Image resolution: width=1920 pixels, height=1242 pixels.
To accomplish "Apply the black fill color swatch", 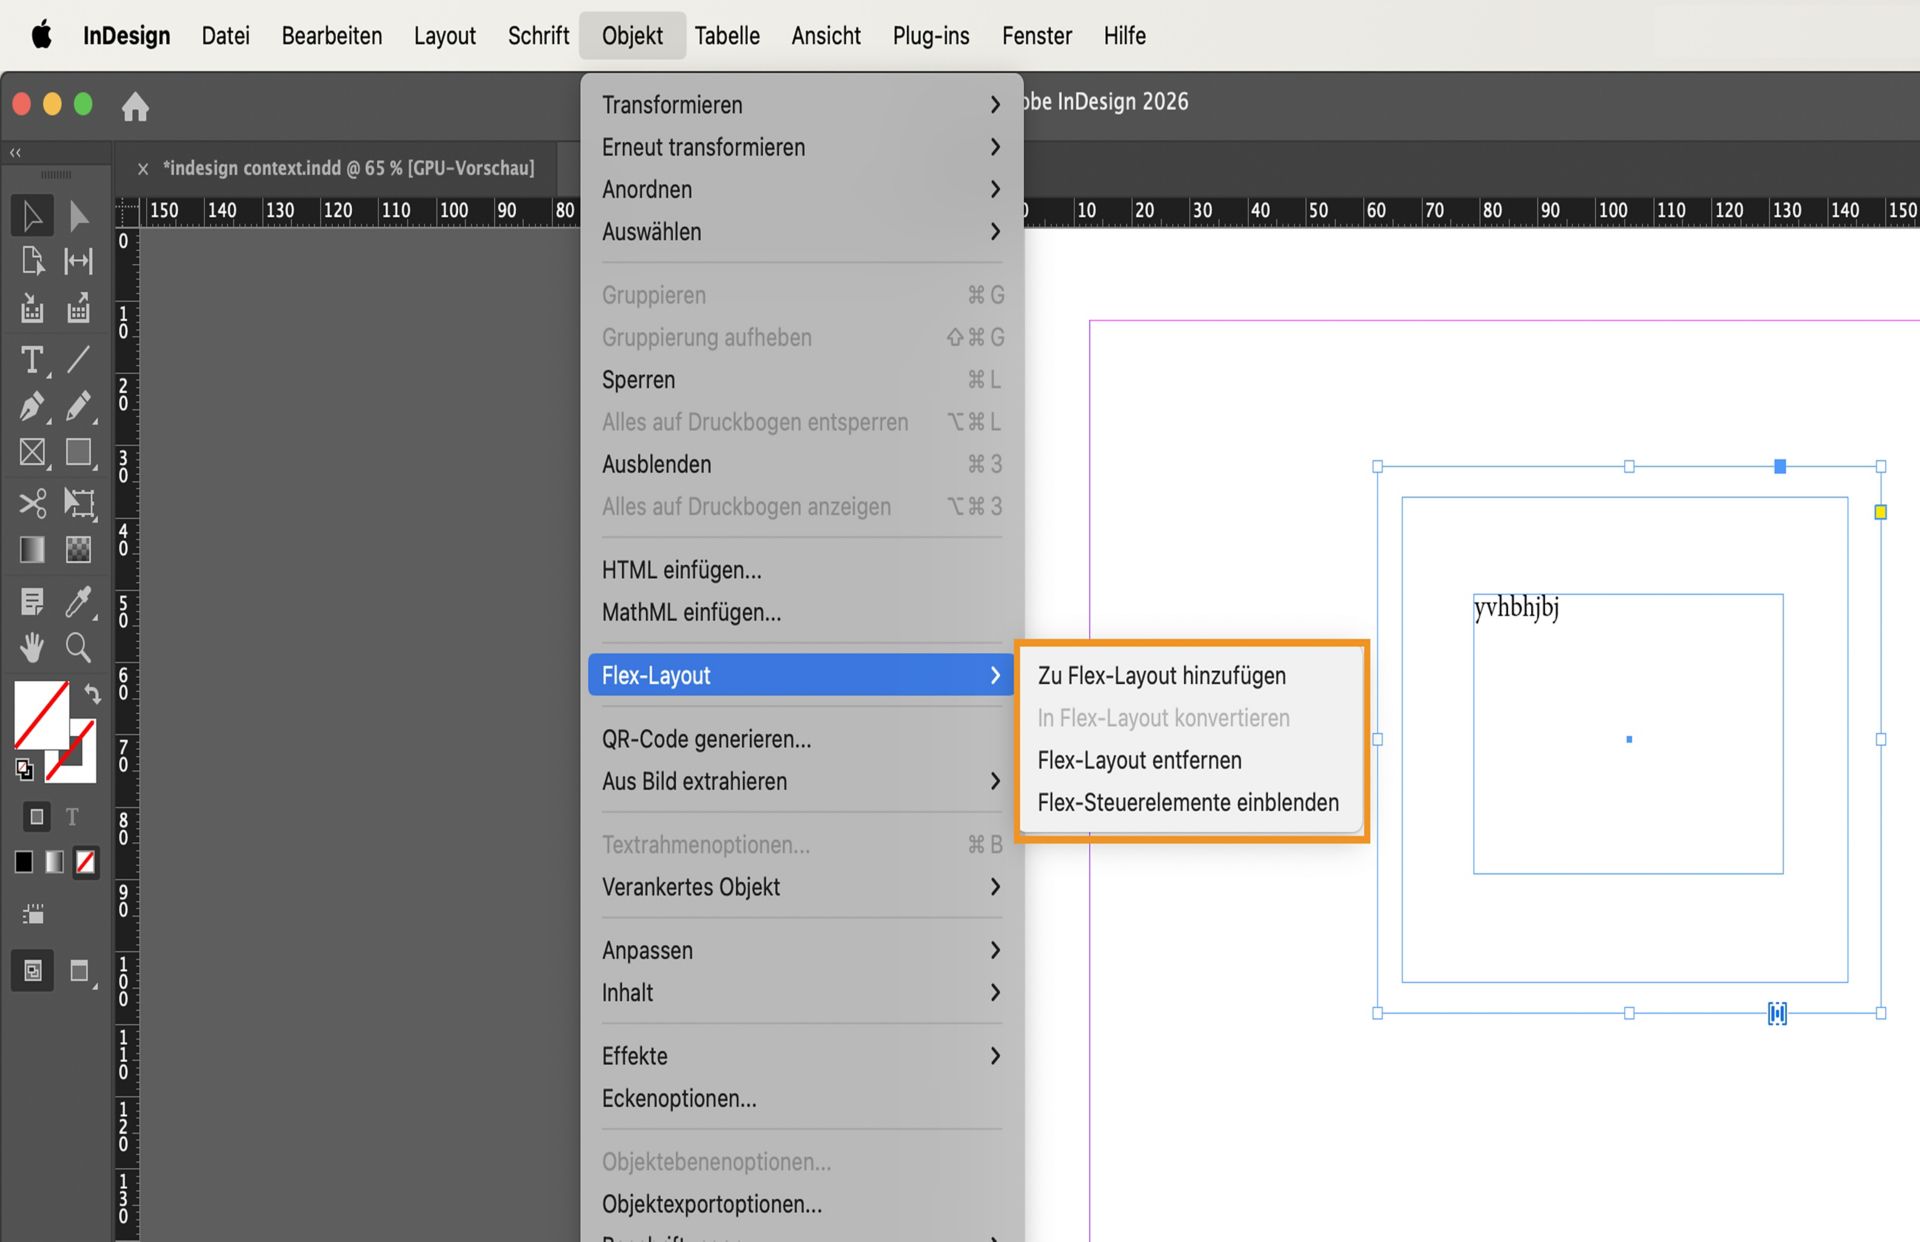I will (x=23, y=861).
